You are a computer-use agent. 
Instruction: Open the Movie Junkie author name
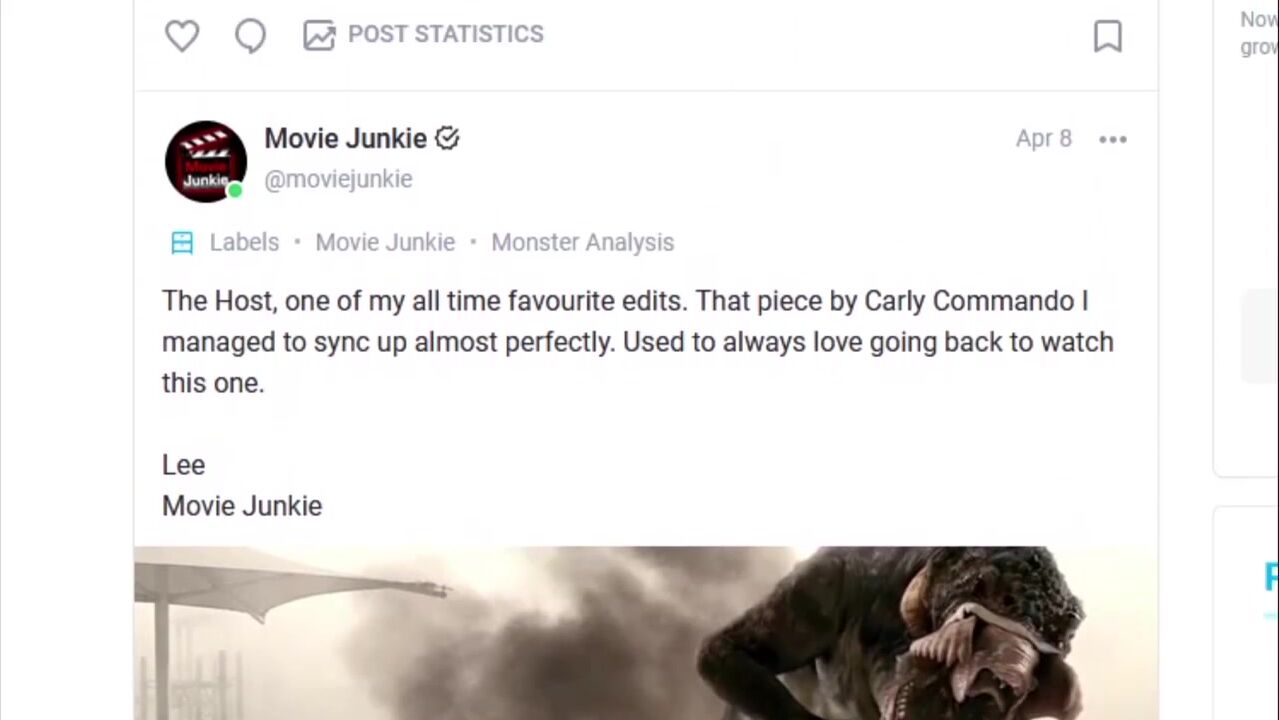pyautogui.click(x=345, y=138)
